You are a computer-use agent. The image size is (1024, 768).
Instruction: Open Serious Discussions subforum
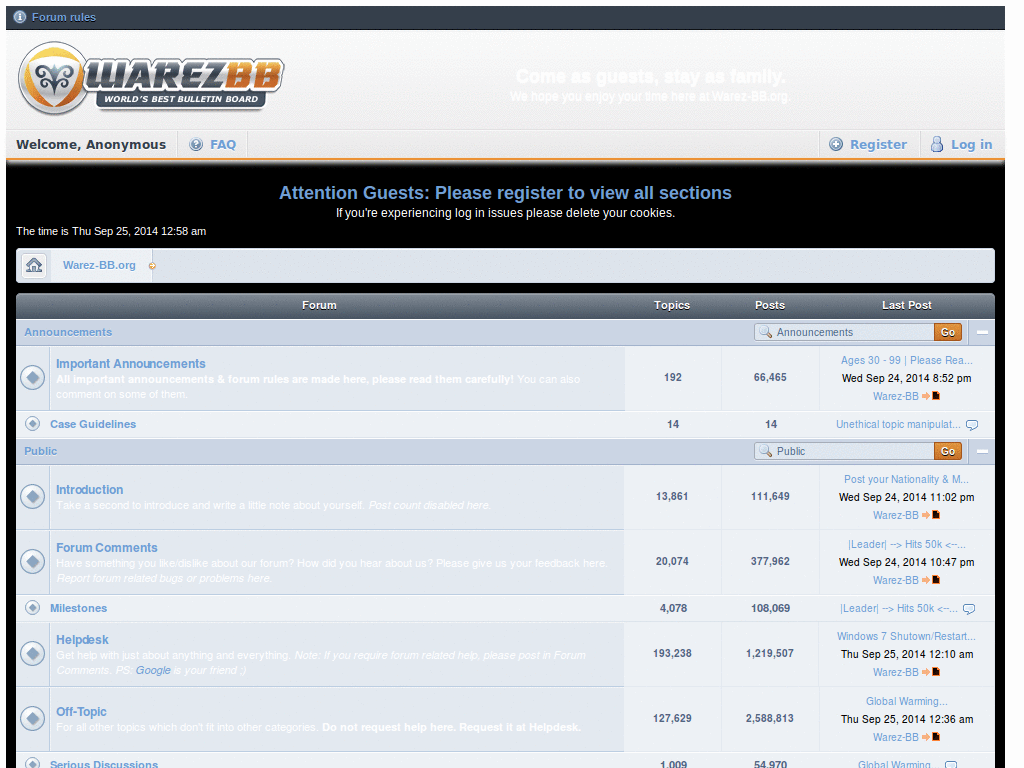click(104, 763)
